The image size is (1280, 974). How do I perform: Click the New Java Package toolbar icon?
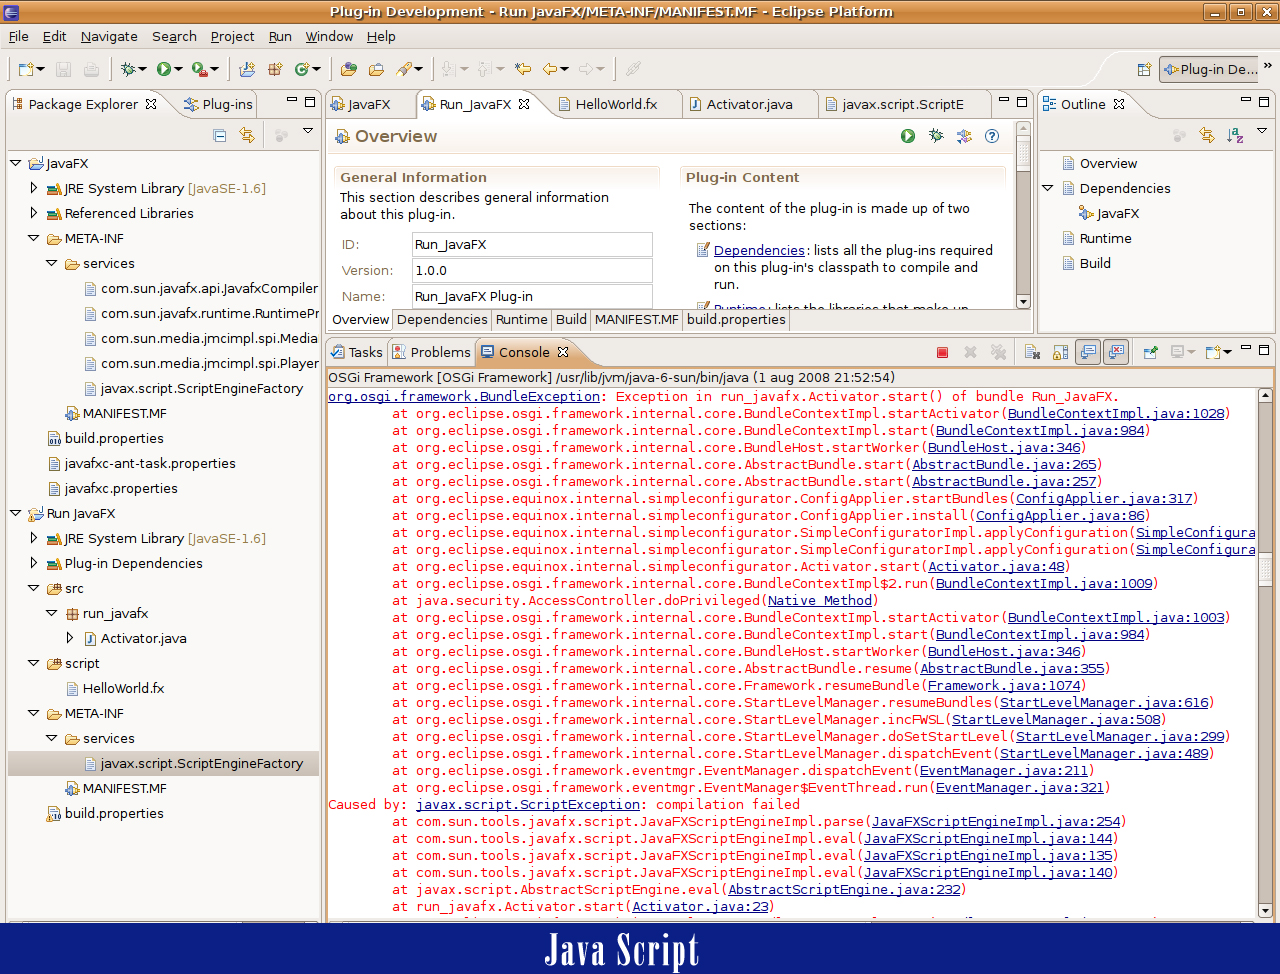pos(274,69)
